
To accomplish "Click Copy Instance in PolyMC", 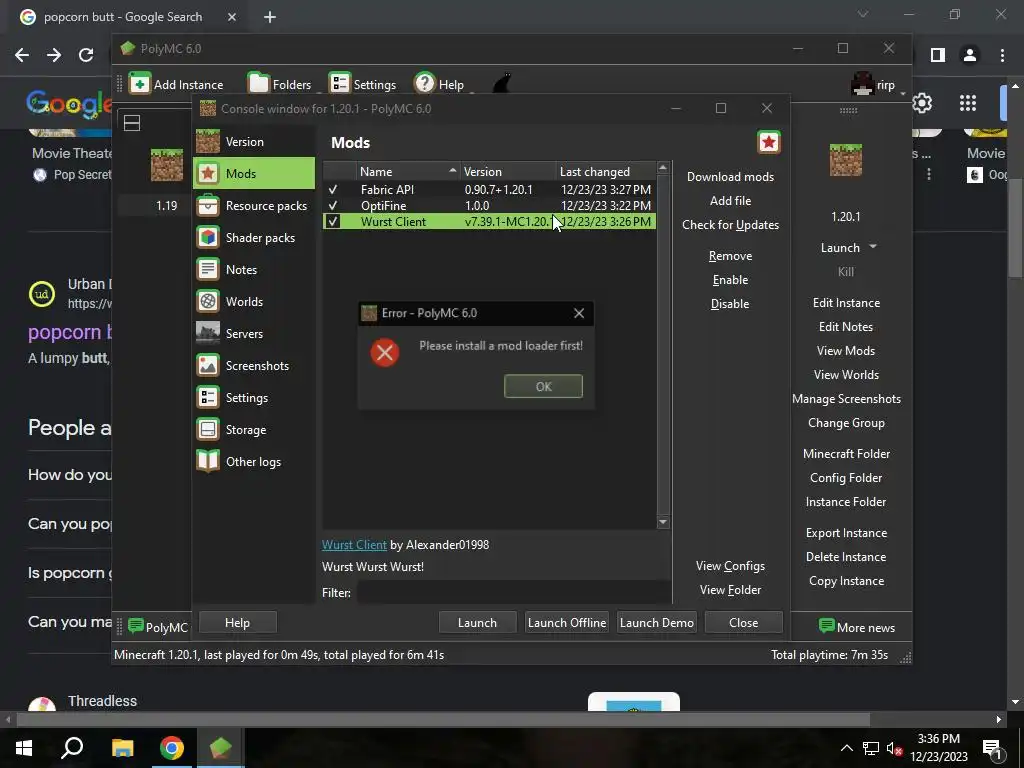I will 846,581.
